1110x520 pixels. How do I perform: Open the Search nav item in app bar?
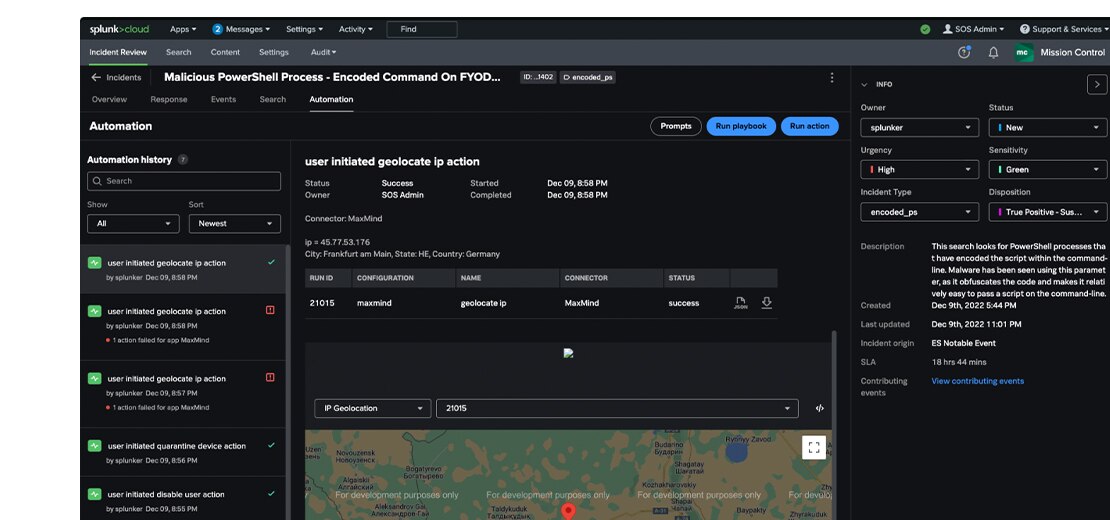click(178, 52)
